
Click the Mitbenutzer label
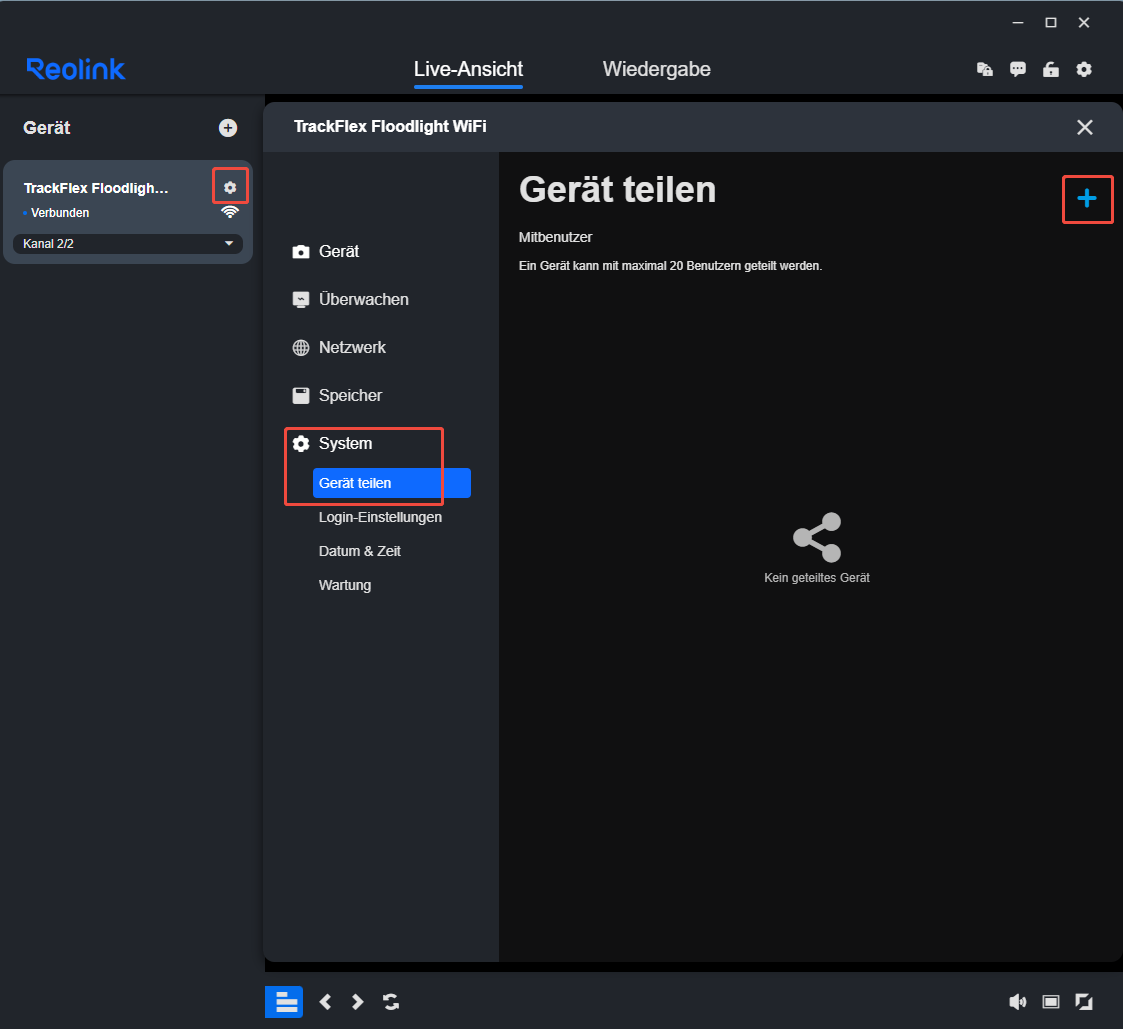pos(555,237)
